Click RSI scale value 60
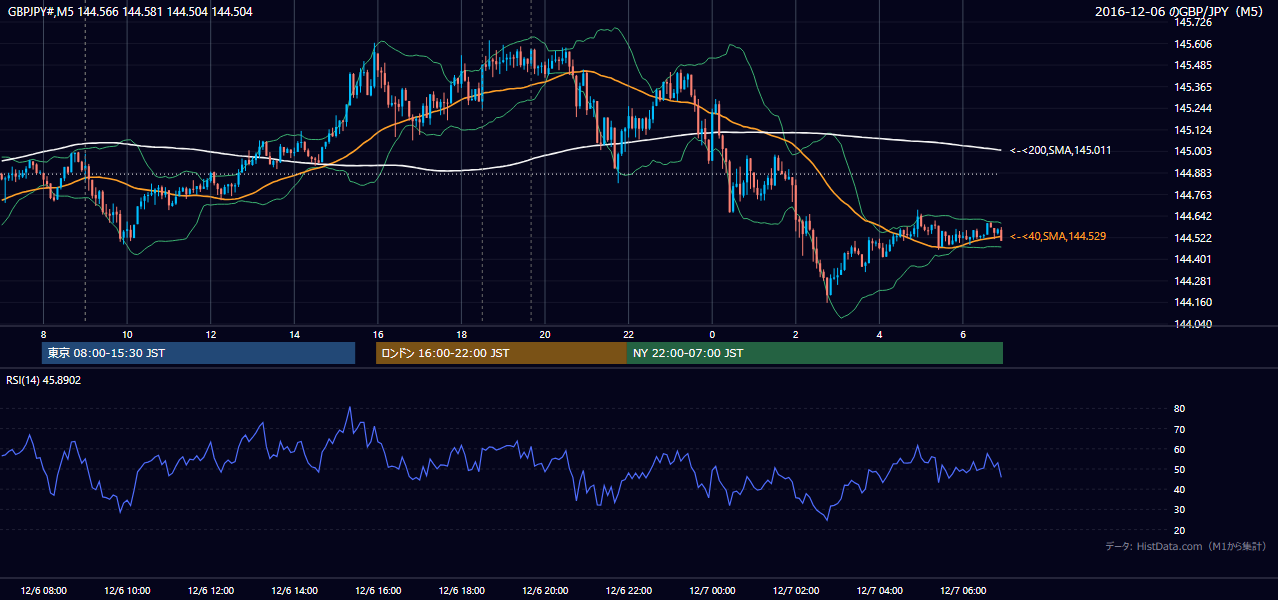 (x=1179, y=449)
